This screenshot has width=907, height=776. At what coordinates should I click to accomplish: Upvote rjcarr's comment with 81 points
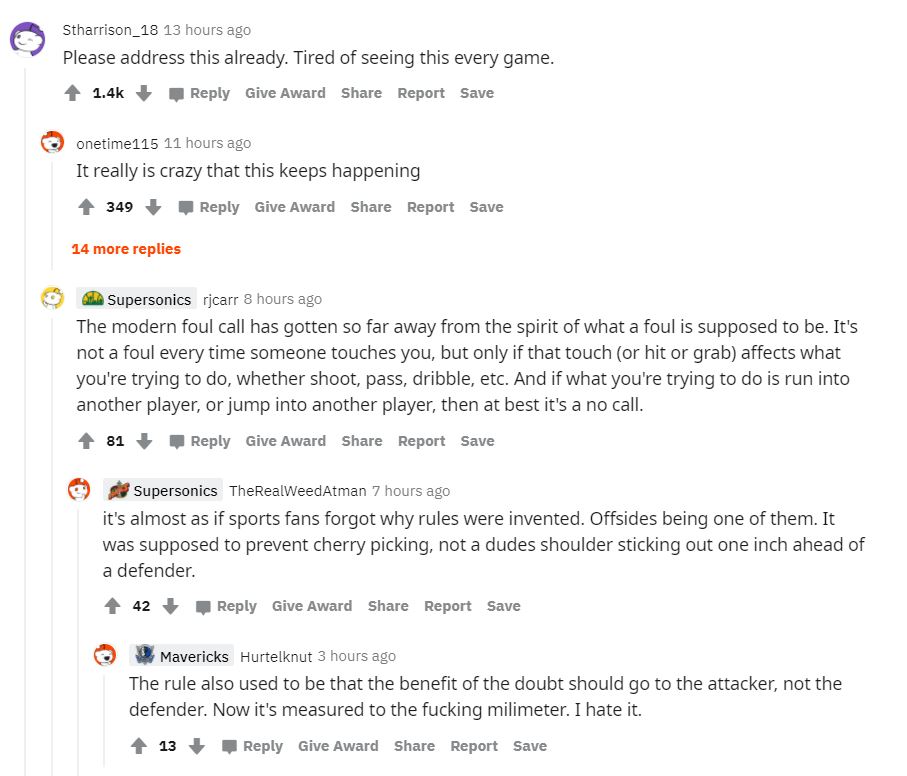[86, 441]
